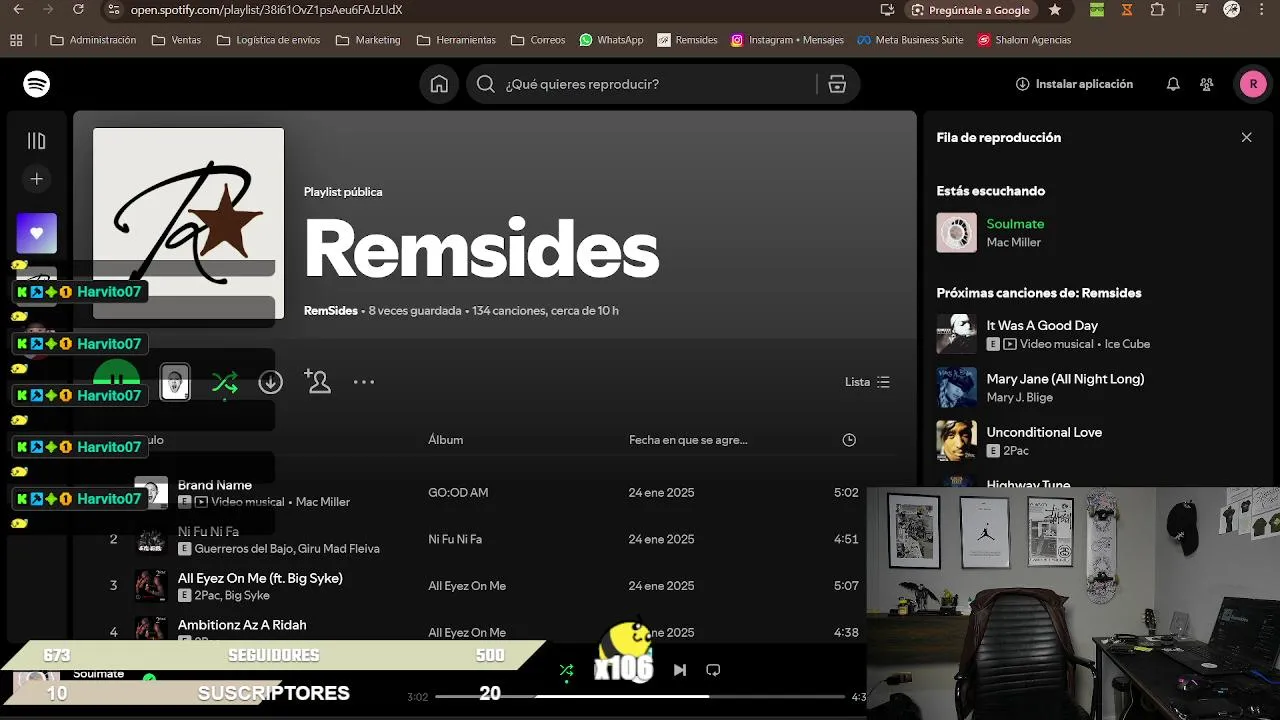Download the Remsides playlist
Image resolution: width=1280 pixels, height=720 pixels.
click(270, 382)
